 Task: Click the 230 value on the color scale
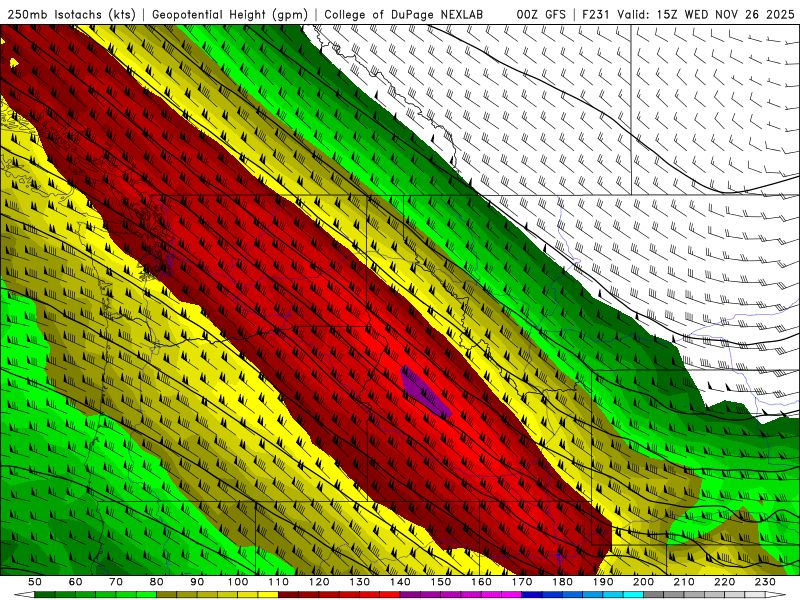click(x=765, y=582)
